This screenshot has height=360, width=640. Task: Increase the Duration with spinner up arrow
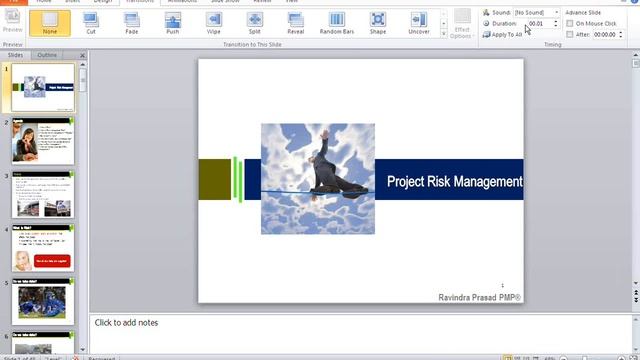pos(556,22)
